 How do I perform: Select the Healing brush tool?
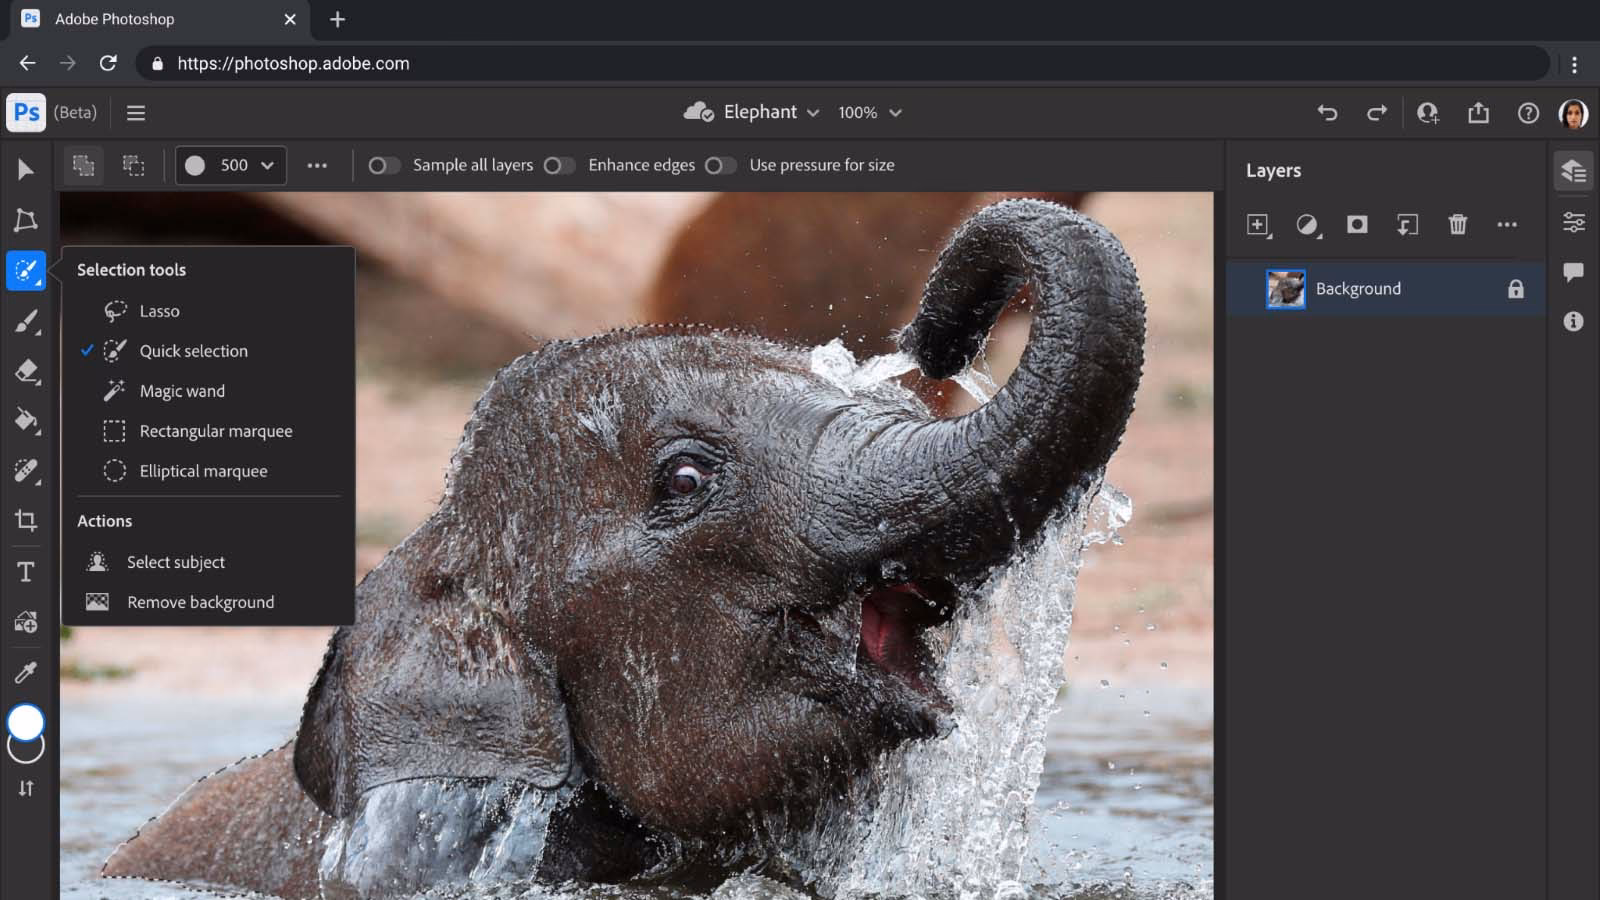pos(26,471)
